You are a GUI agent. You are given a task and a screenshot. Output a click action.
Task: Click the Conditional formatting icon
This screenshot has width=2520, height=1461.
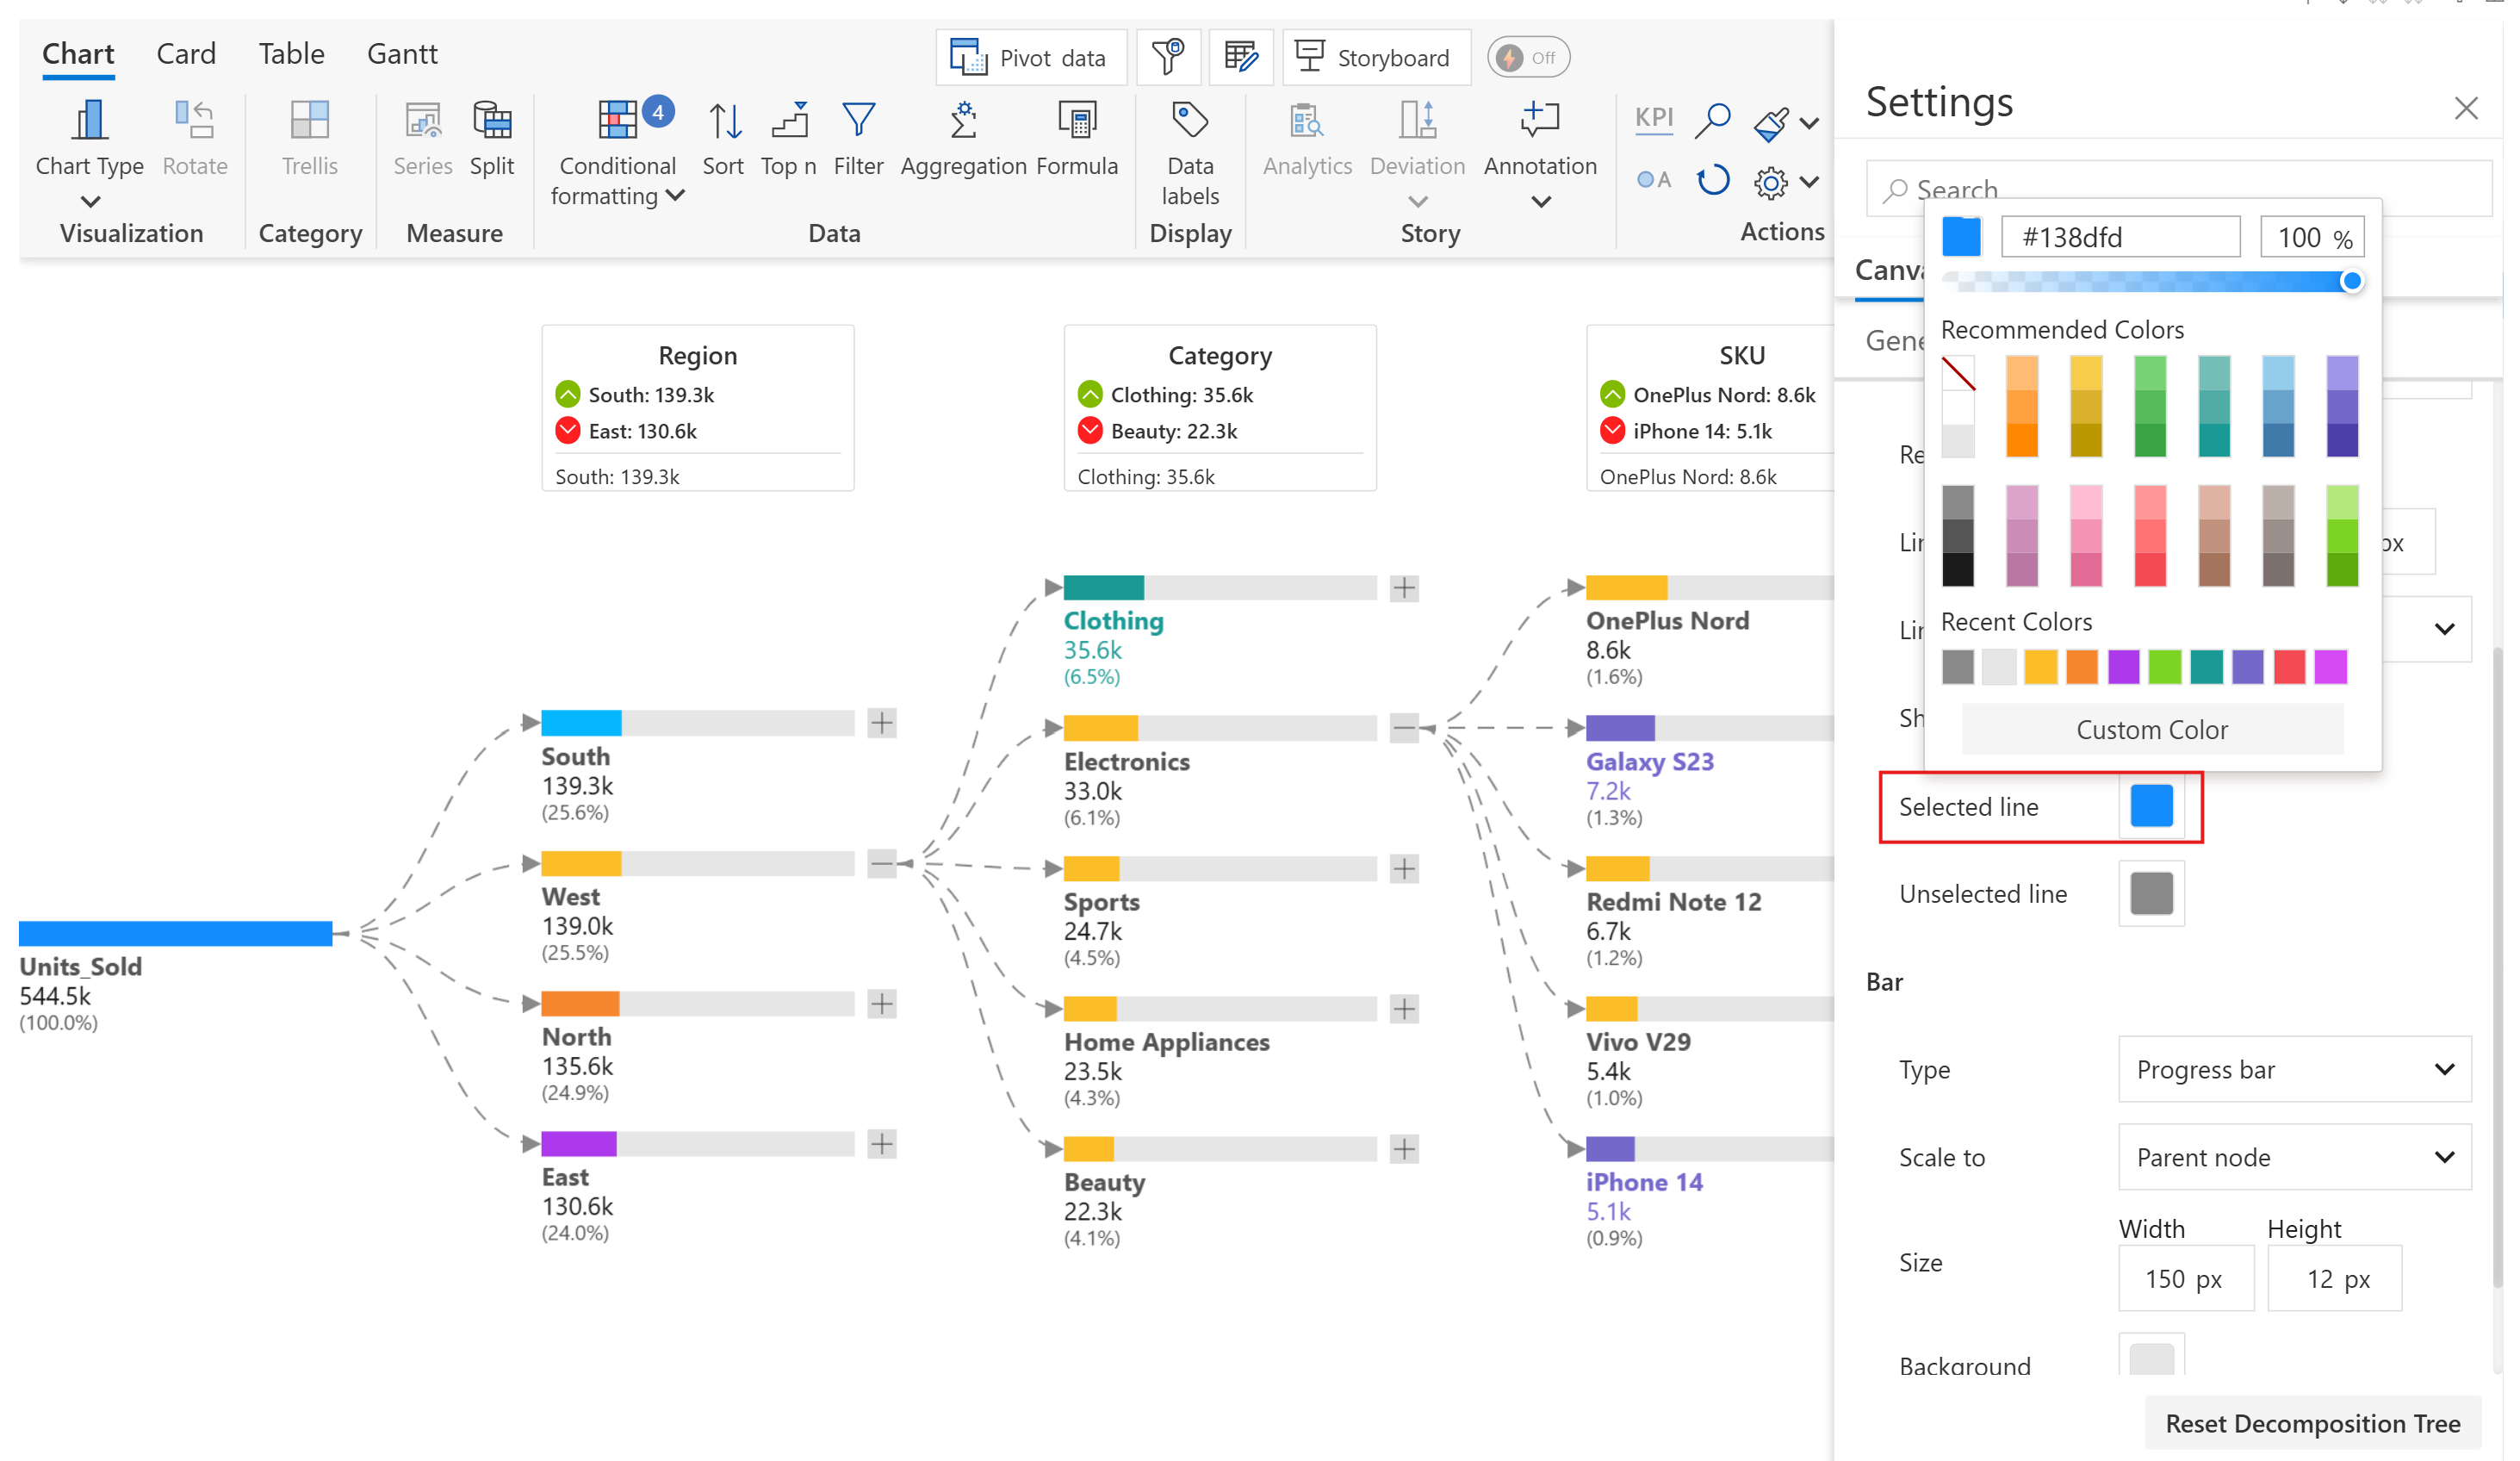(x=617, y=121)
